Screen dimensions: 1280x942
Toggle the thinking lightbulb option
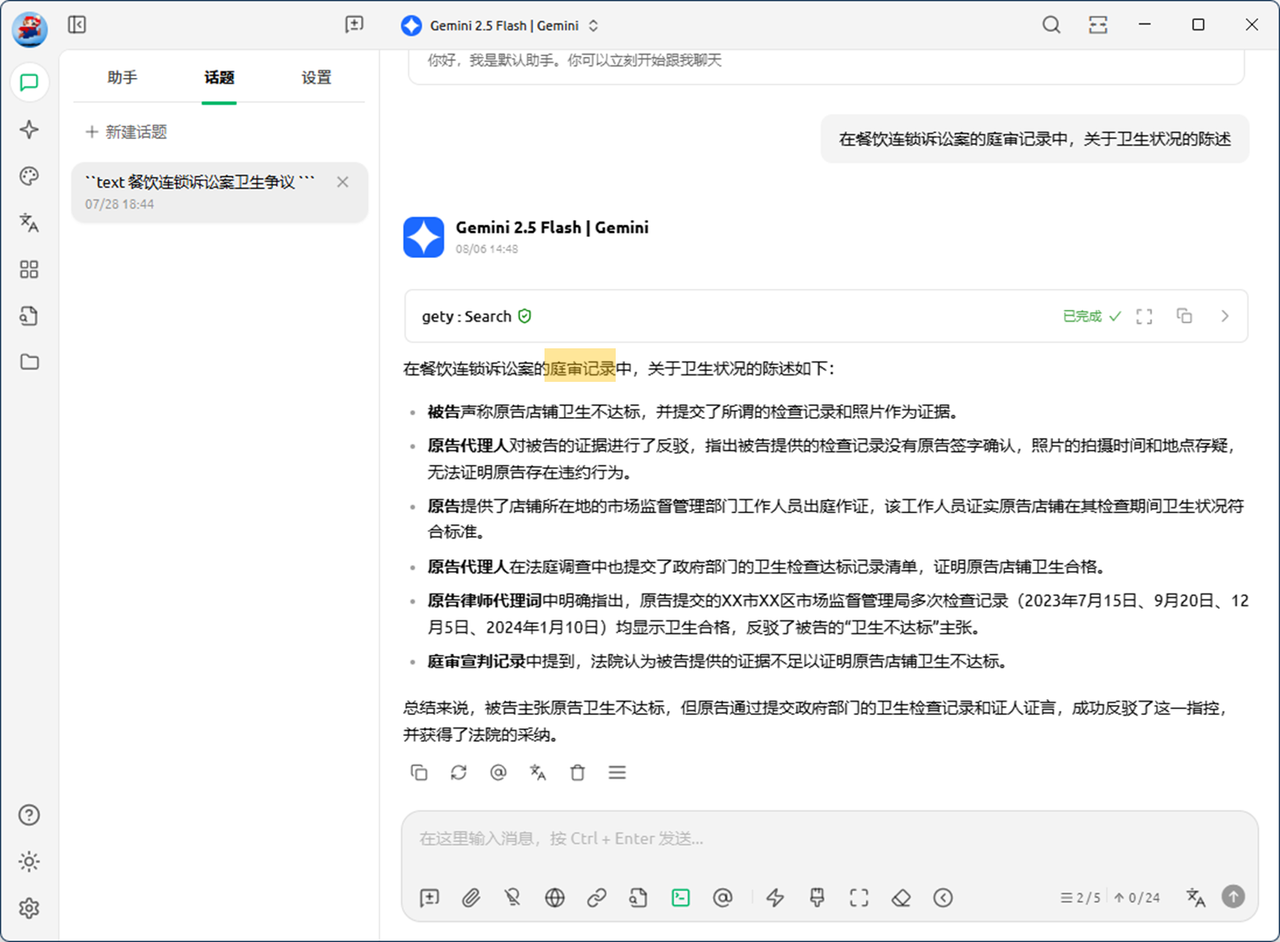click(x=513, y=898)
